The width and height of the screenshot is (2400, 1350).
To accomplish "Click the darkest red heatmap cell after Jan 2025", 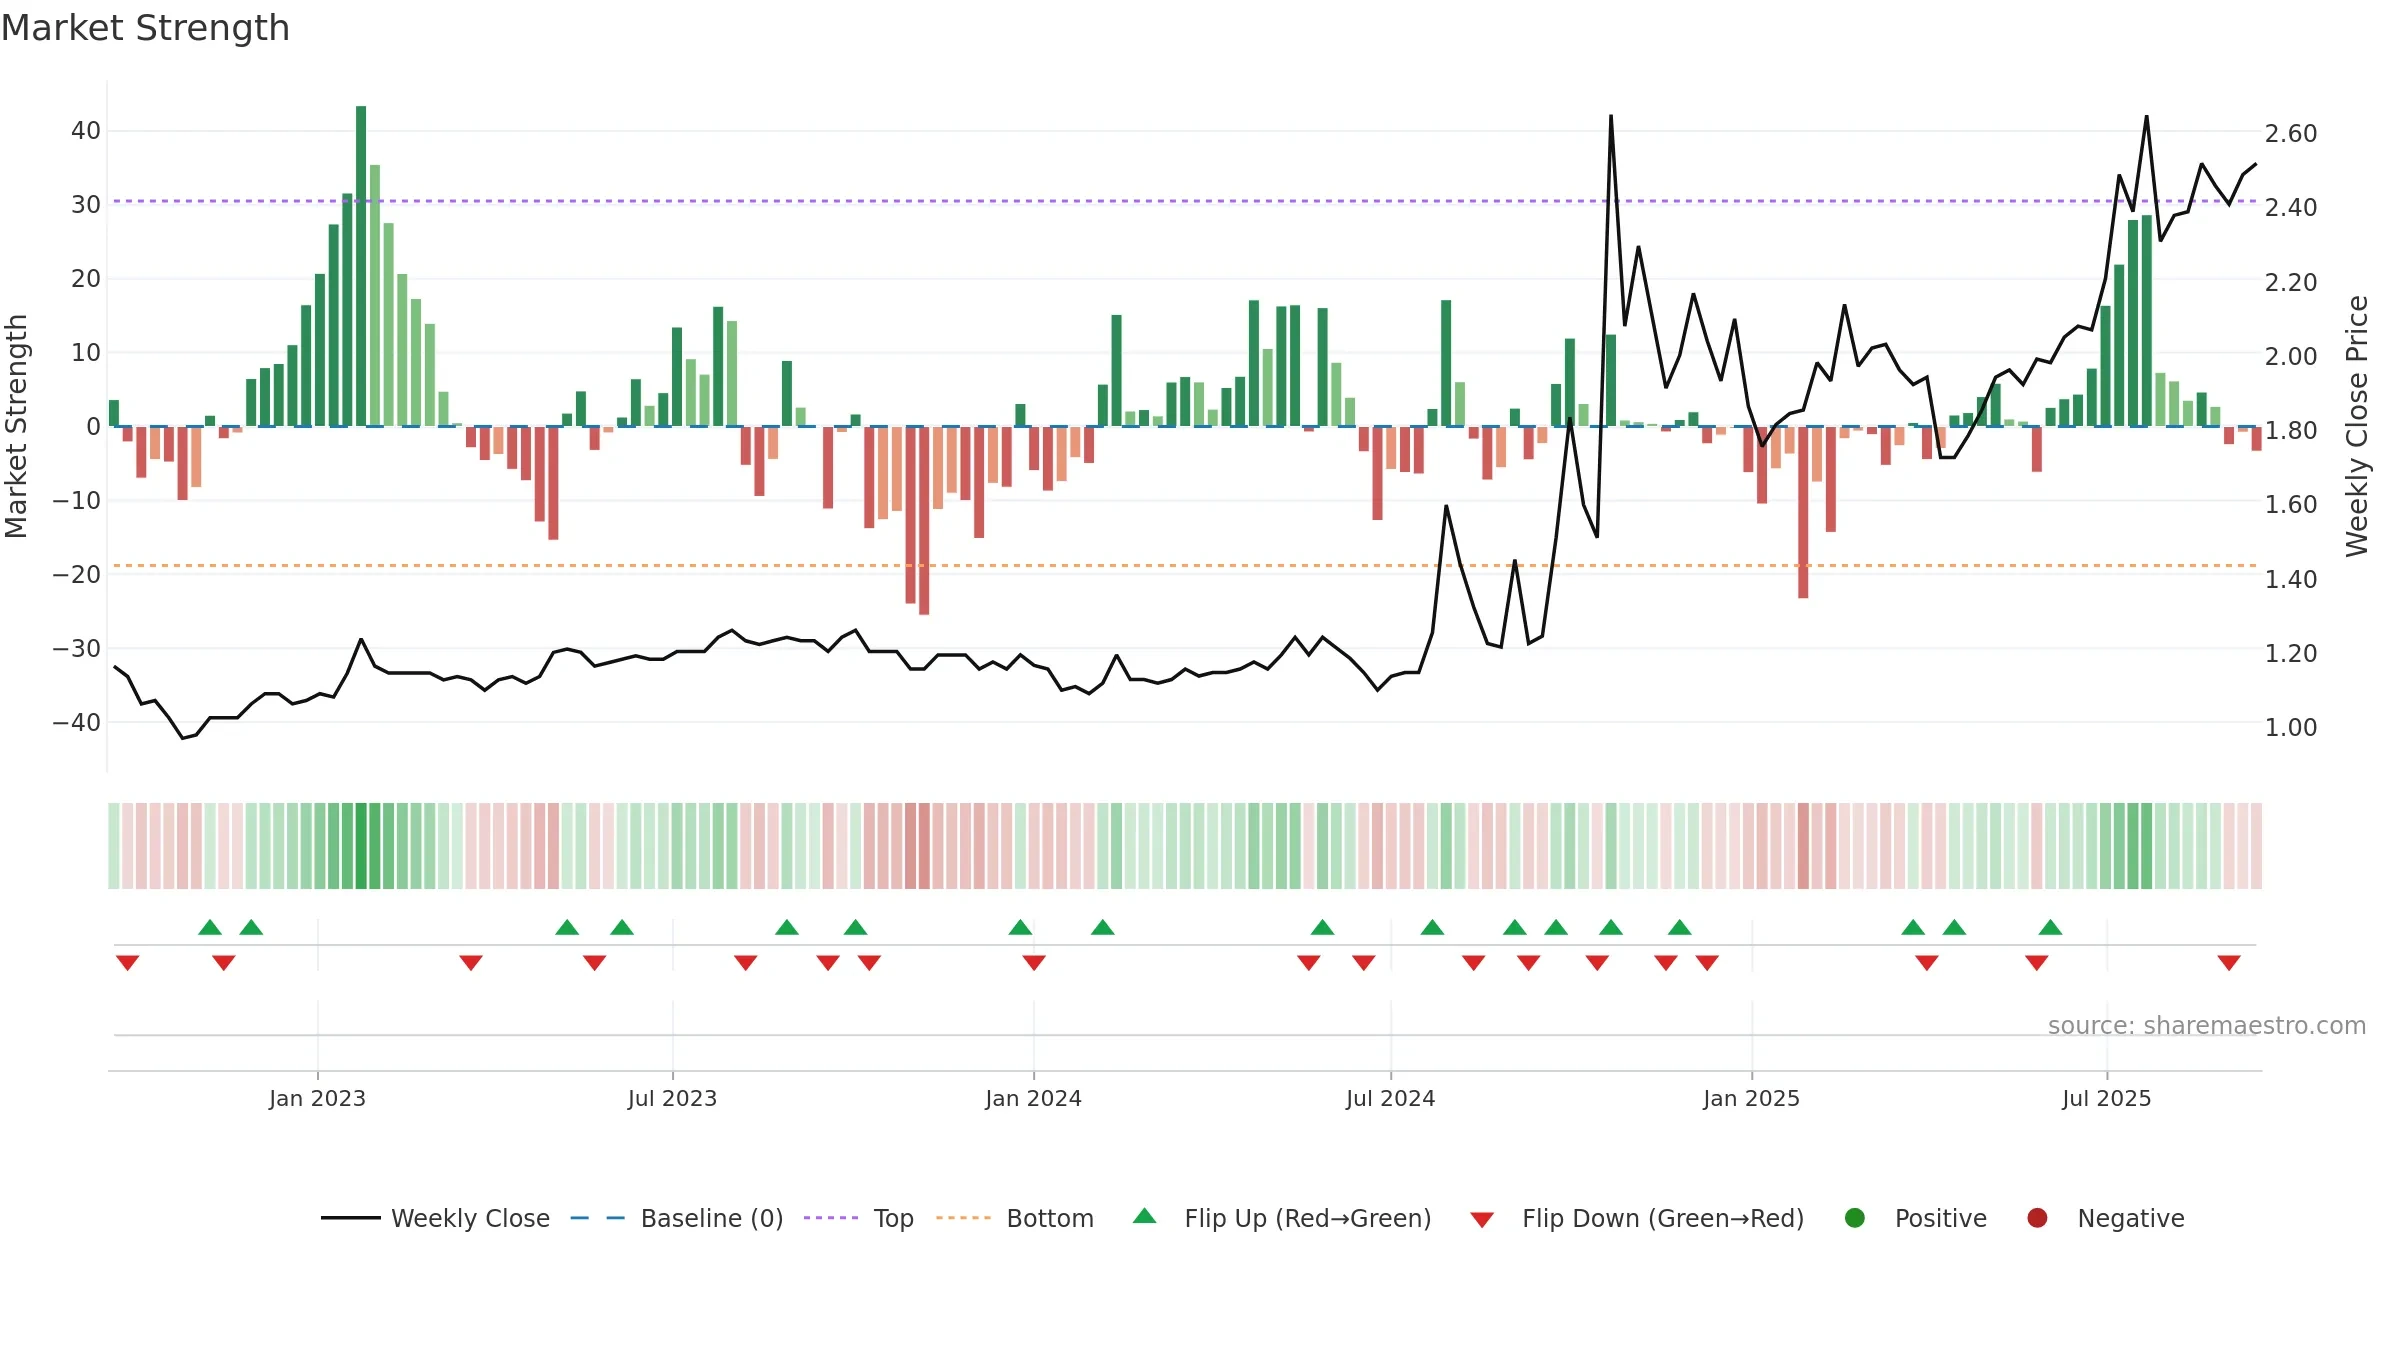I will coord(1803,846).
